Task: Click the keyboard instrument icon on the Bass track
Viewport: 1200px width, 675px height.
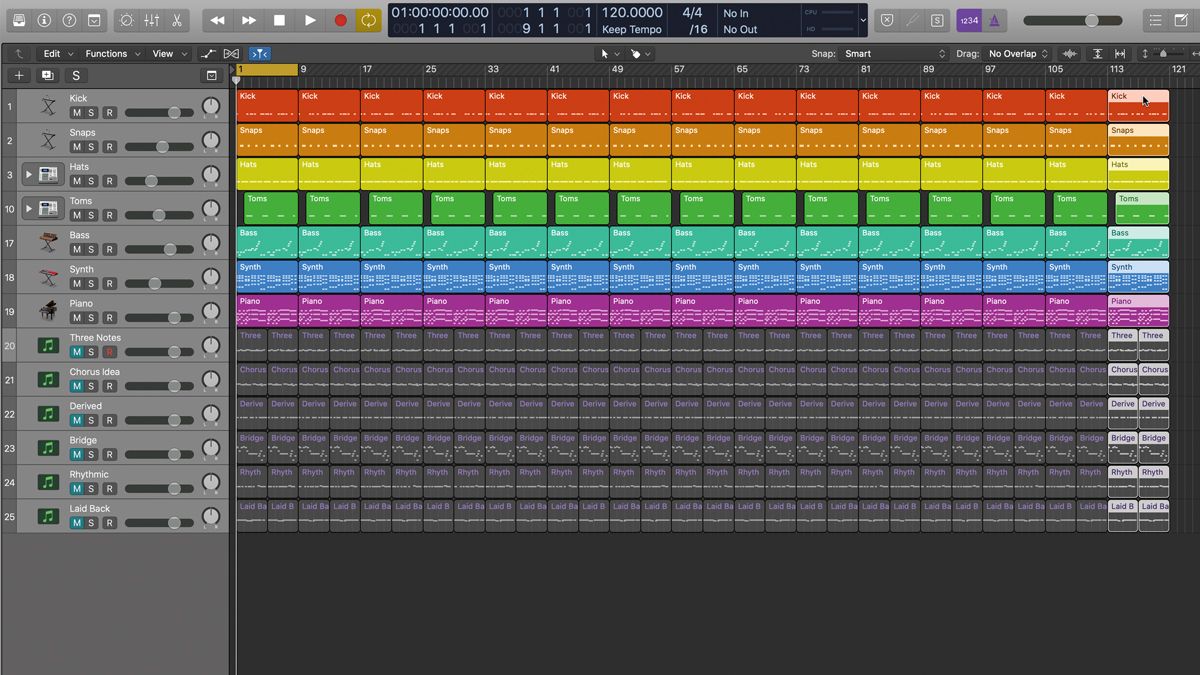Action: 46,242
